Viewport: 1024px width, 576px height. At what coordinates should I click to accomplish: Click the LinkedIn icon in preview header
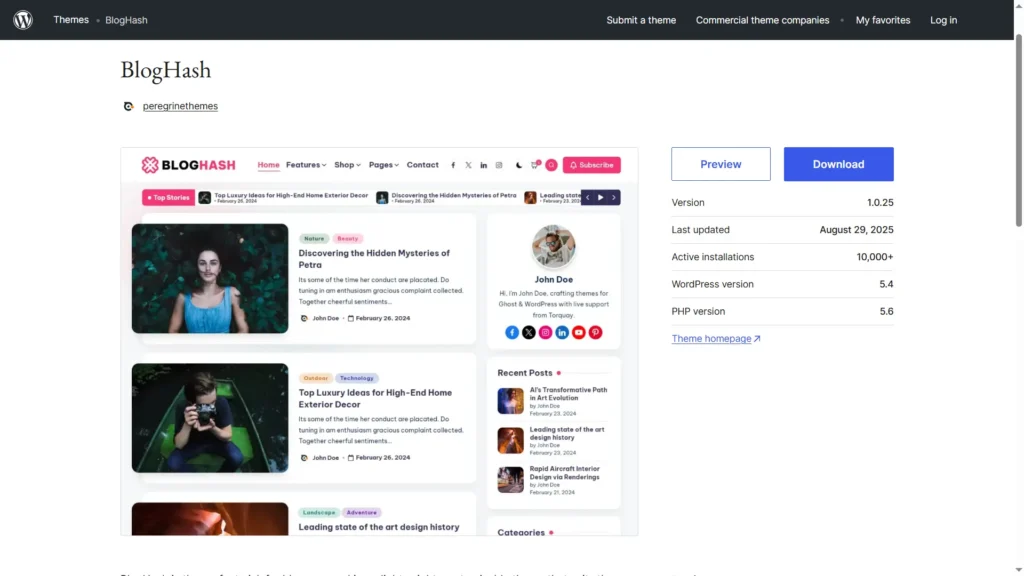[x=483, y=165]
